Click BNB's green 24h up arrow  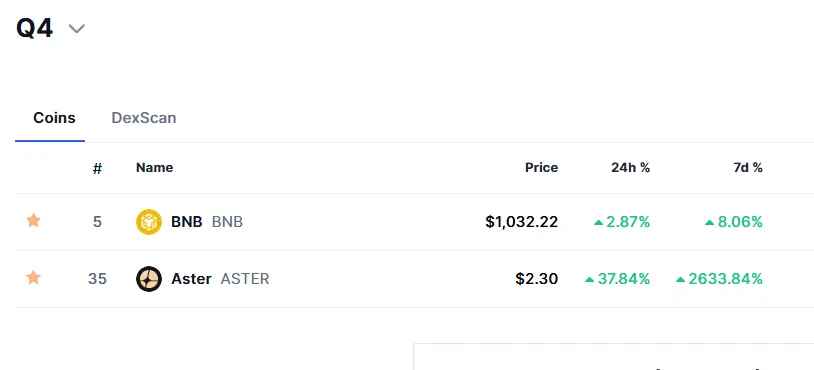click(x=599, y=223)
